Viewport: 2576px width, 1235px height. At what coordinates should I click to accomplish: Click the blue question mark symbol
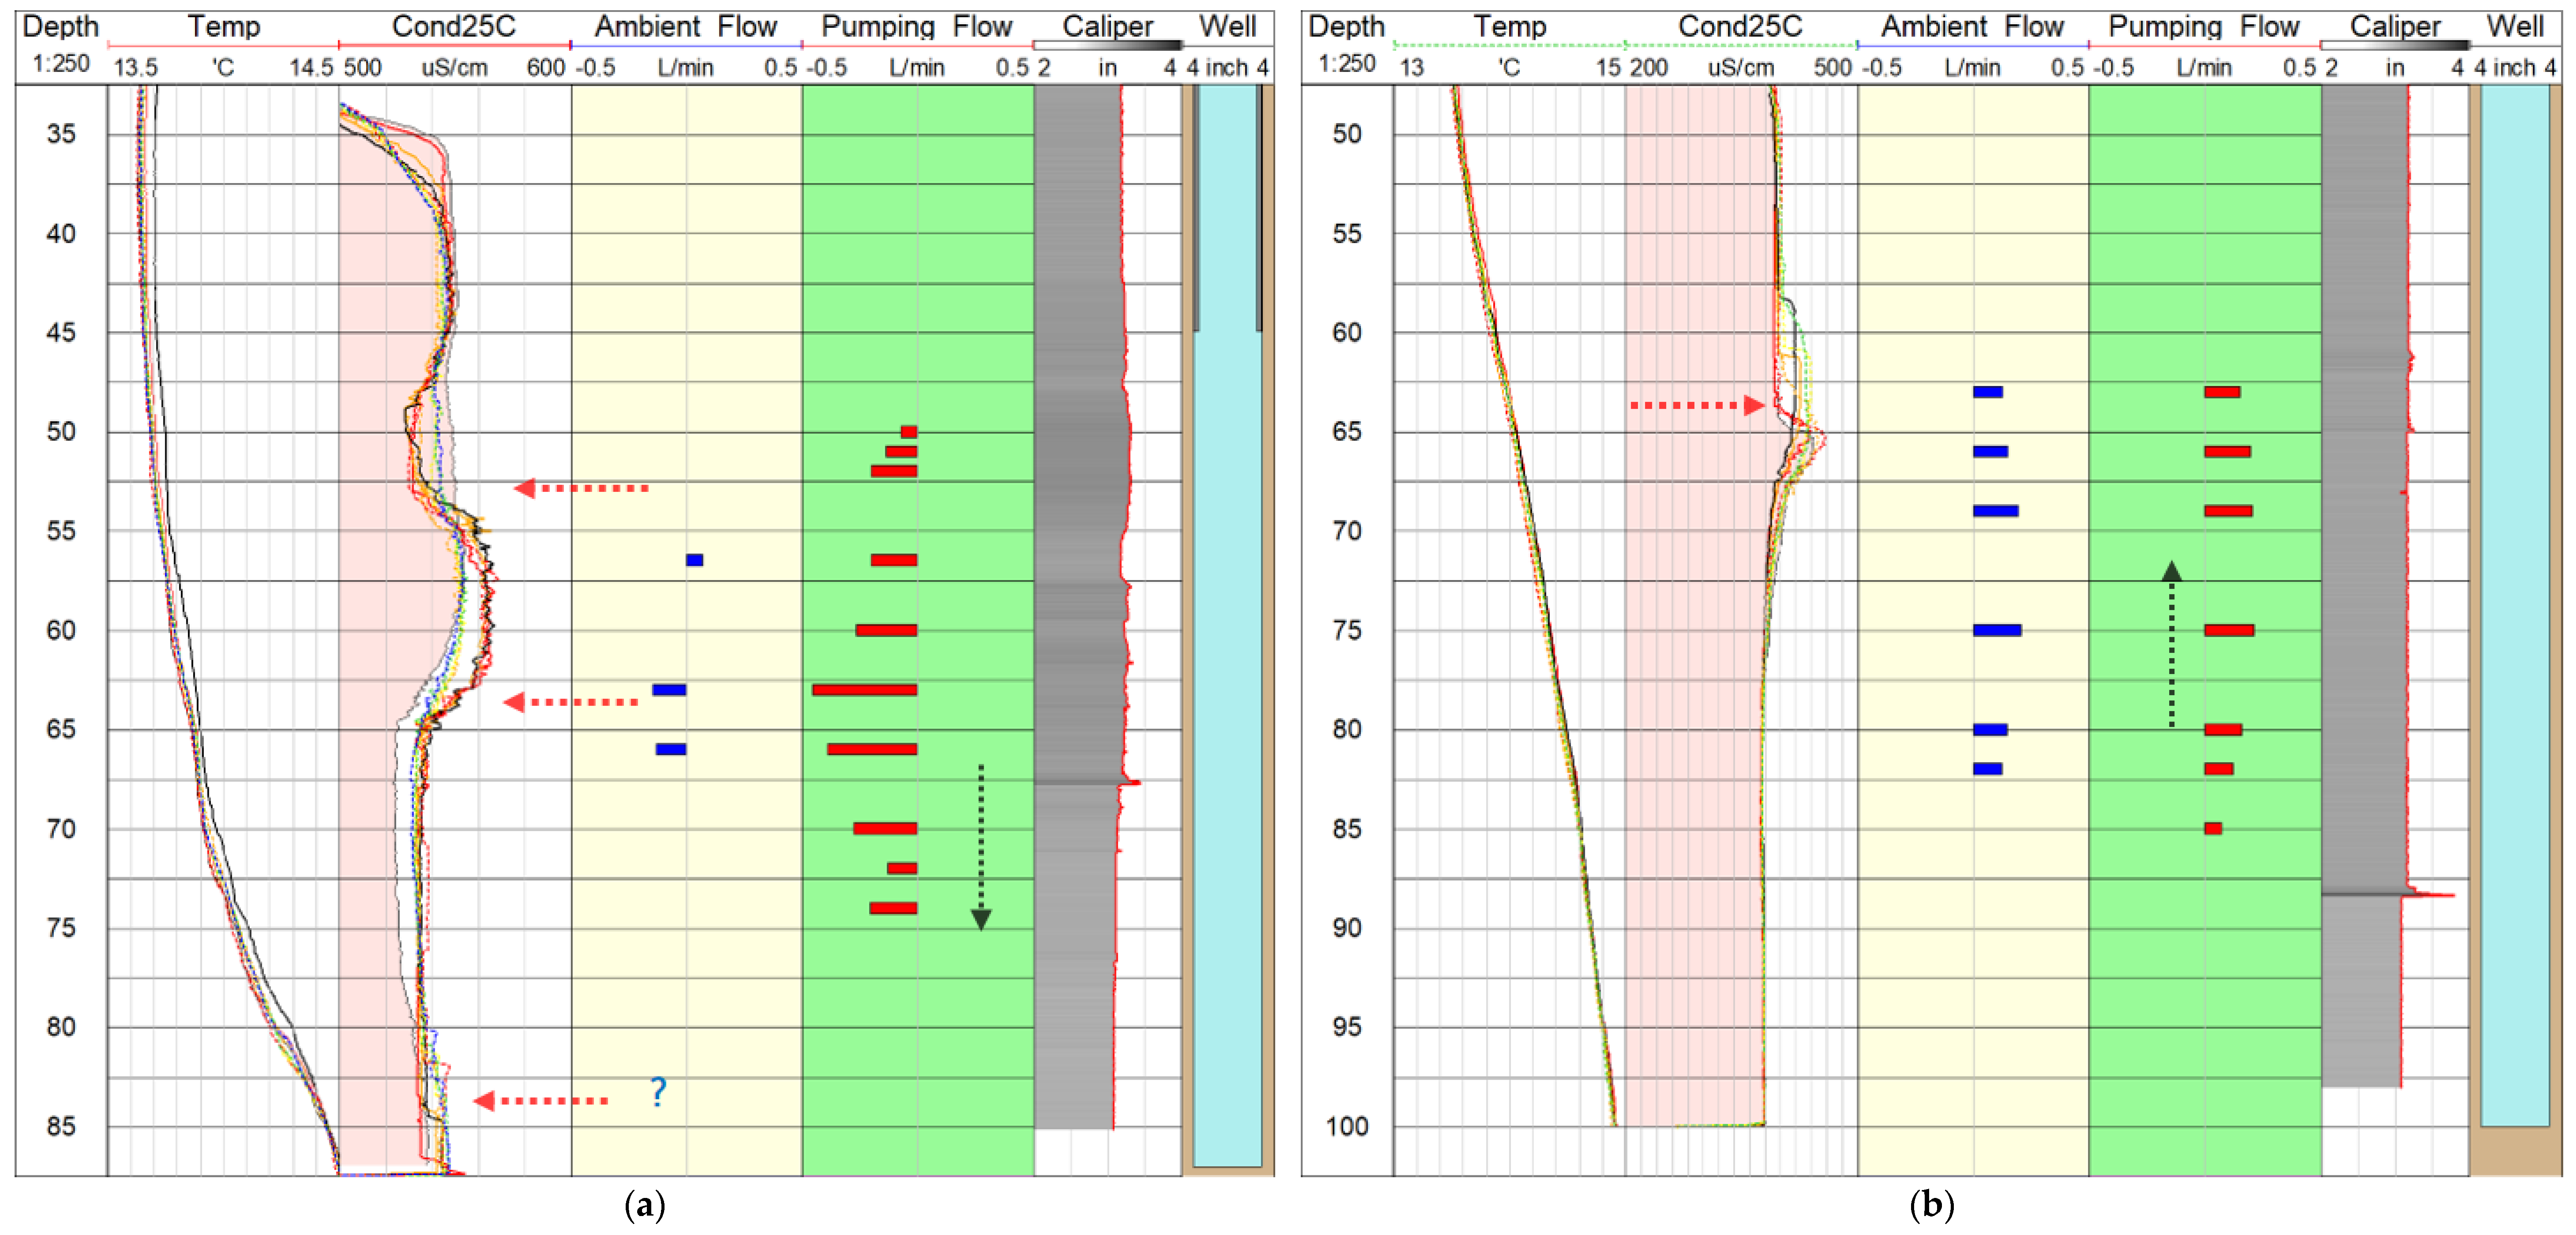pyautogui.click(x=657, y=1091)
